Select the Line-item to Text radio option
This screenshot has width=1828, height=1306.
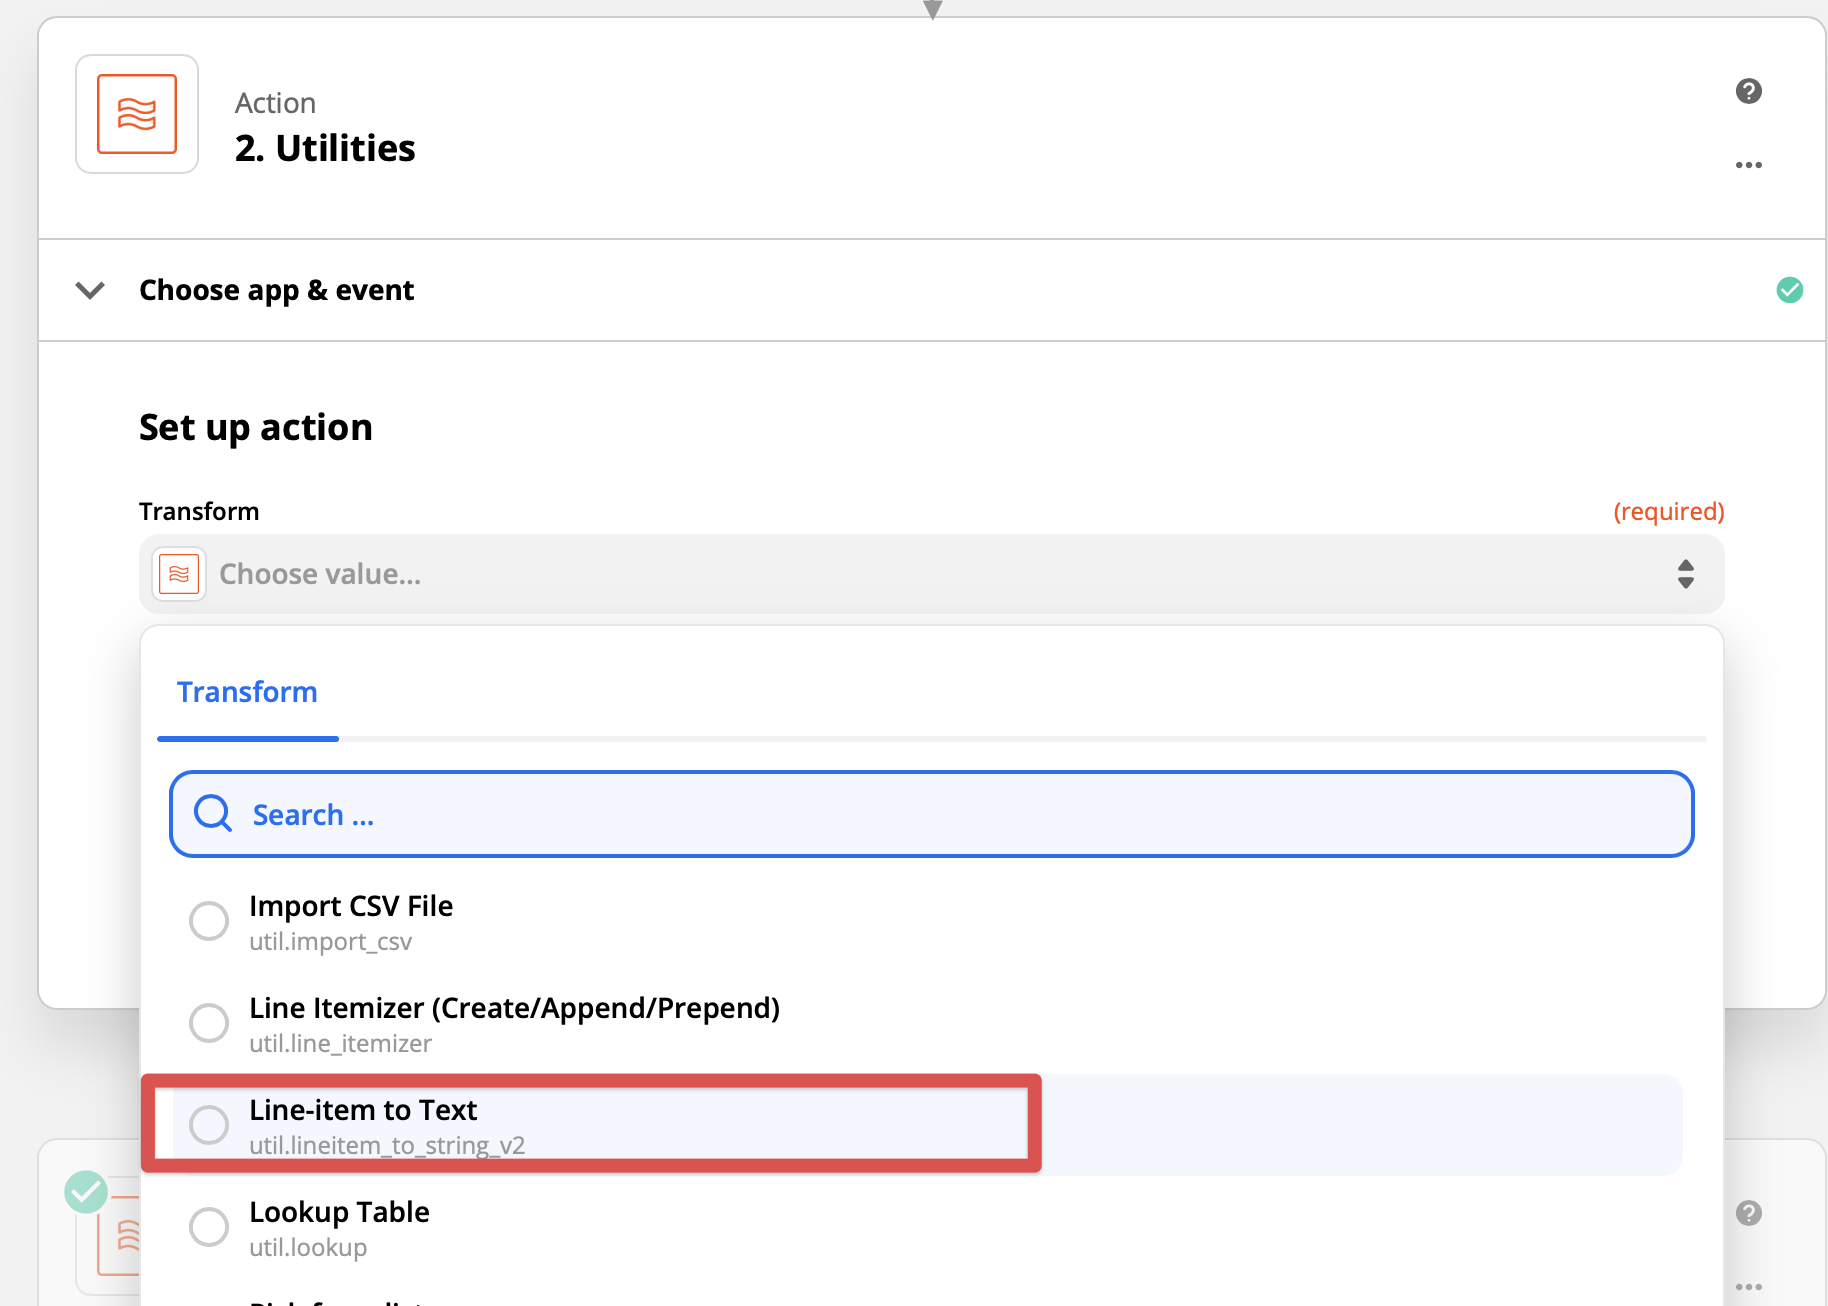(209, 1125)
